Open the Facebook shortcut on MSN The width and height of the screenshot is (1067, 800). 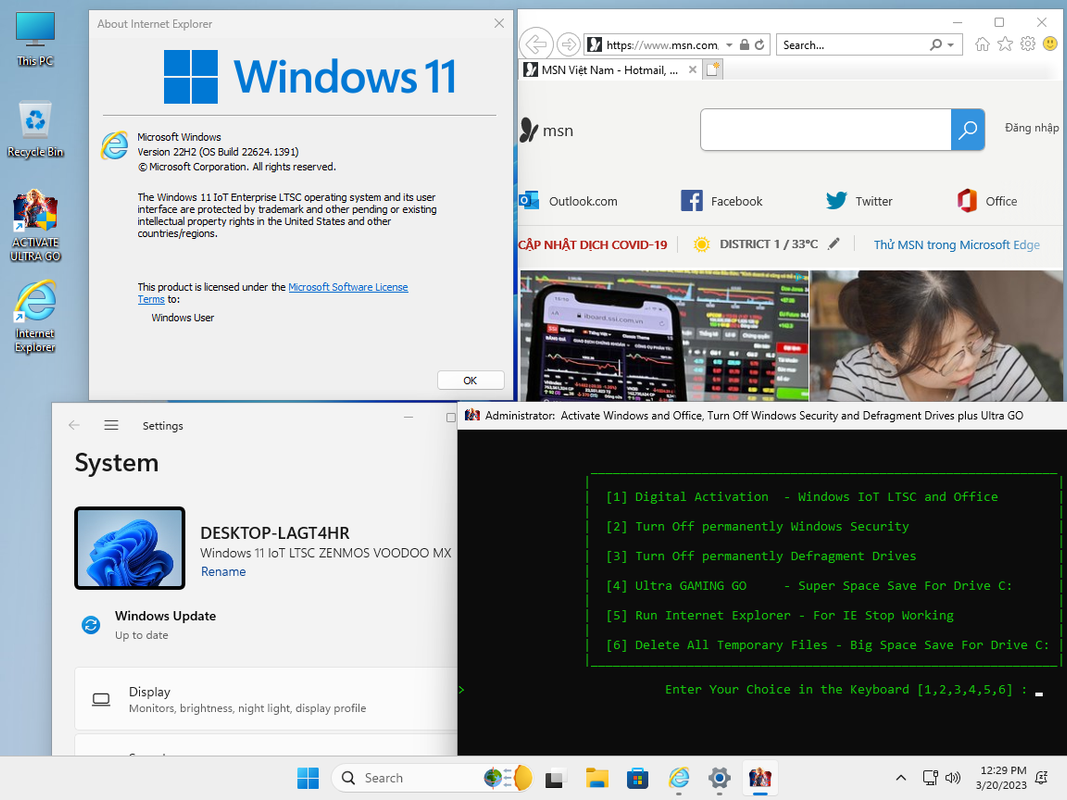[x=721, y=201]
